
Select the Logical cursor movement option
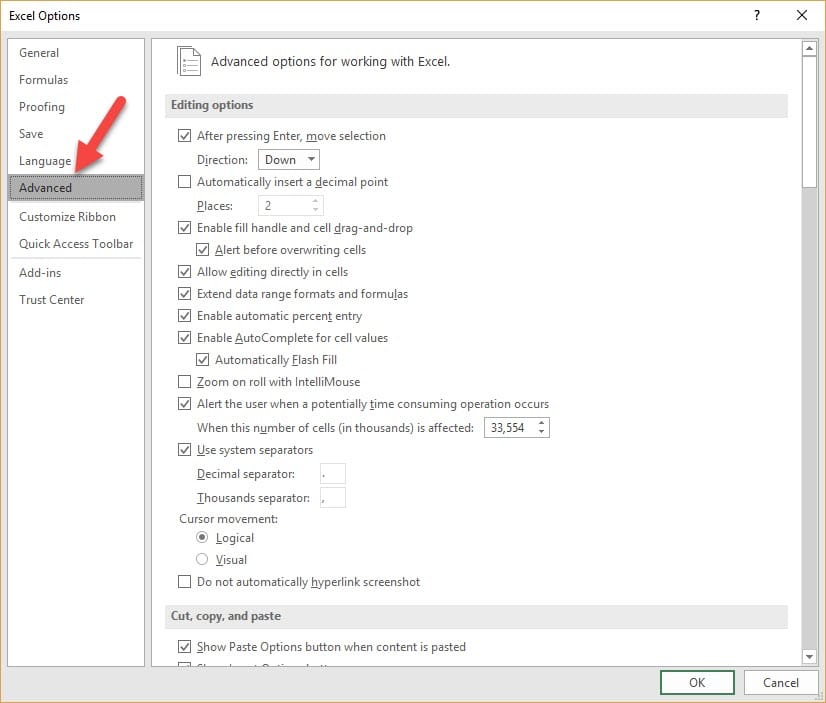click(202, 538)
